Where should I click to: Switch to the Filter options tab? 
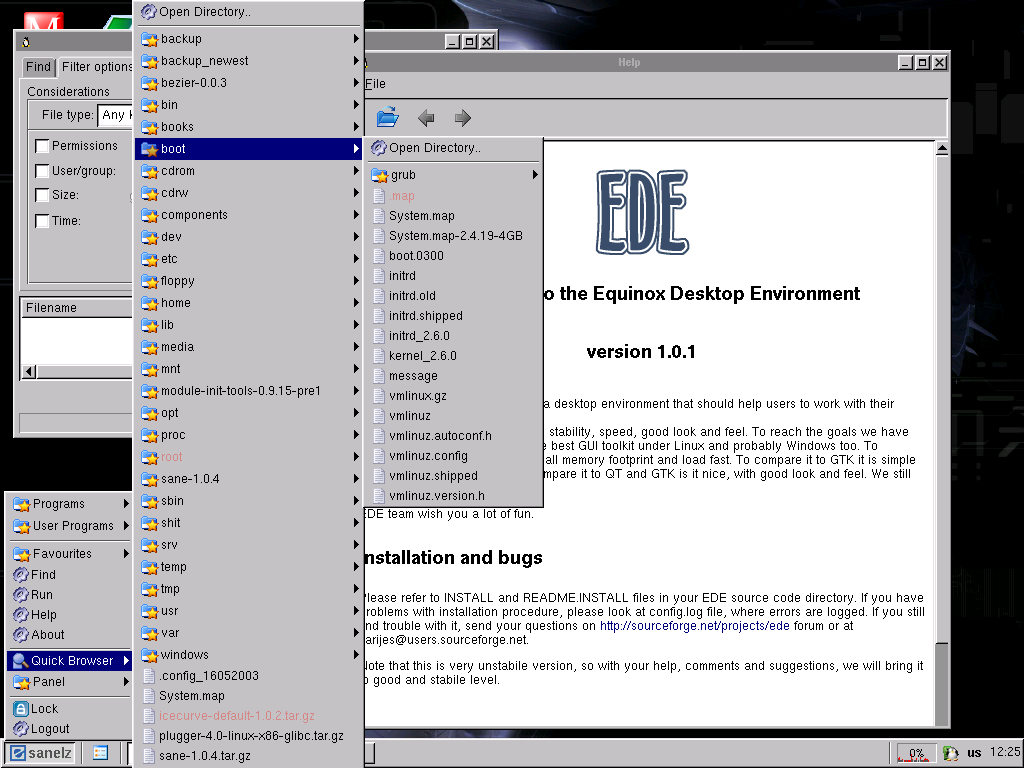96,67
